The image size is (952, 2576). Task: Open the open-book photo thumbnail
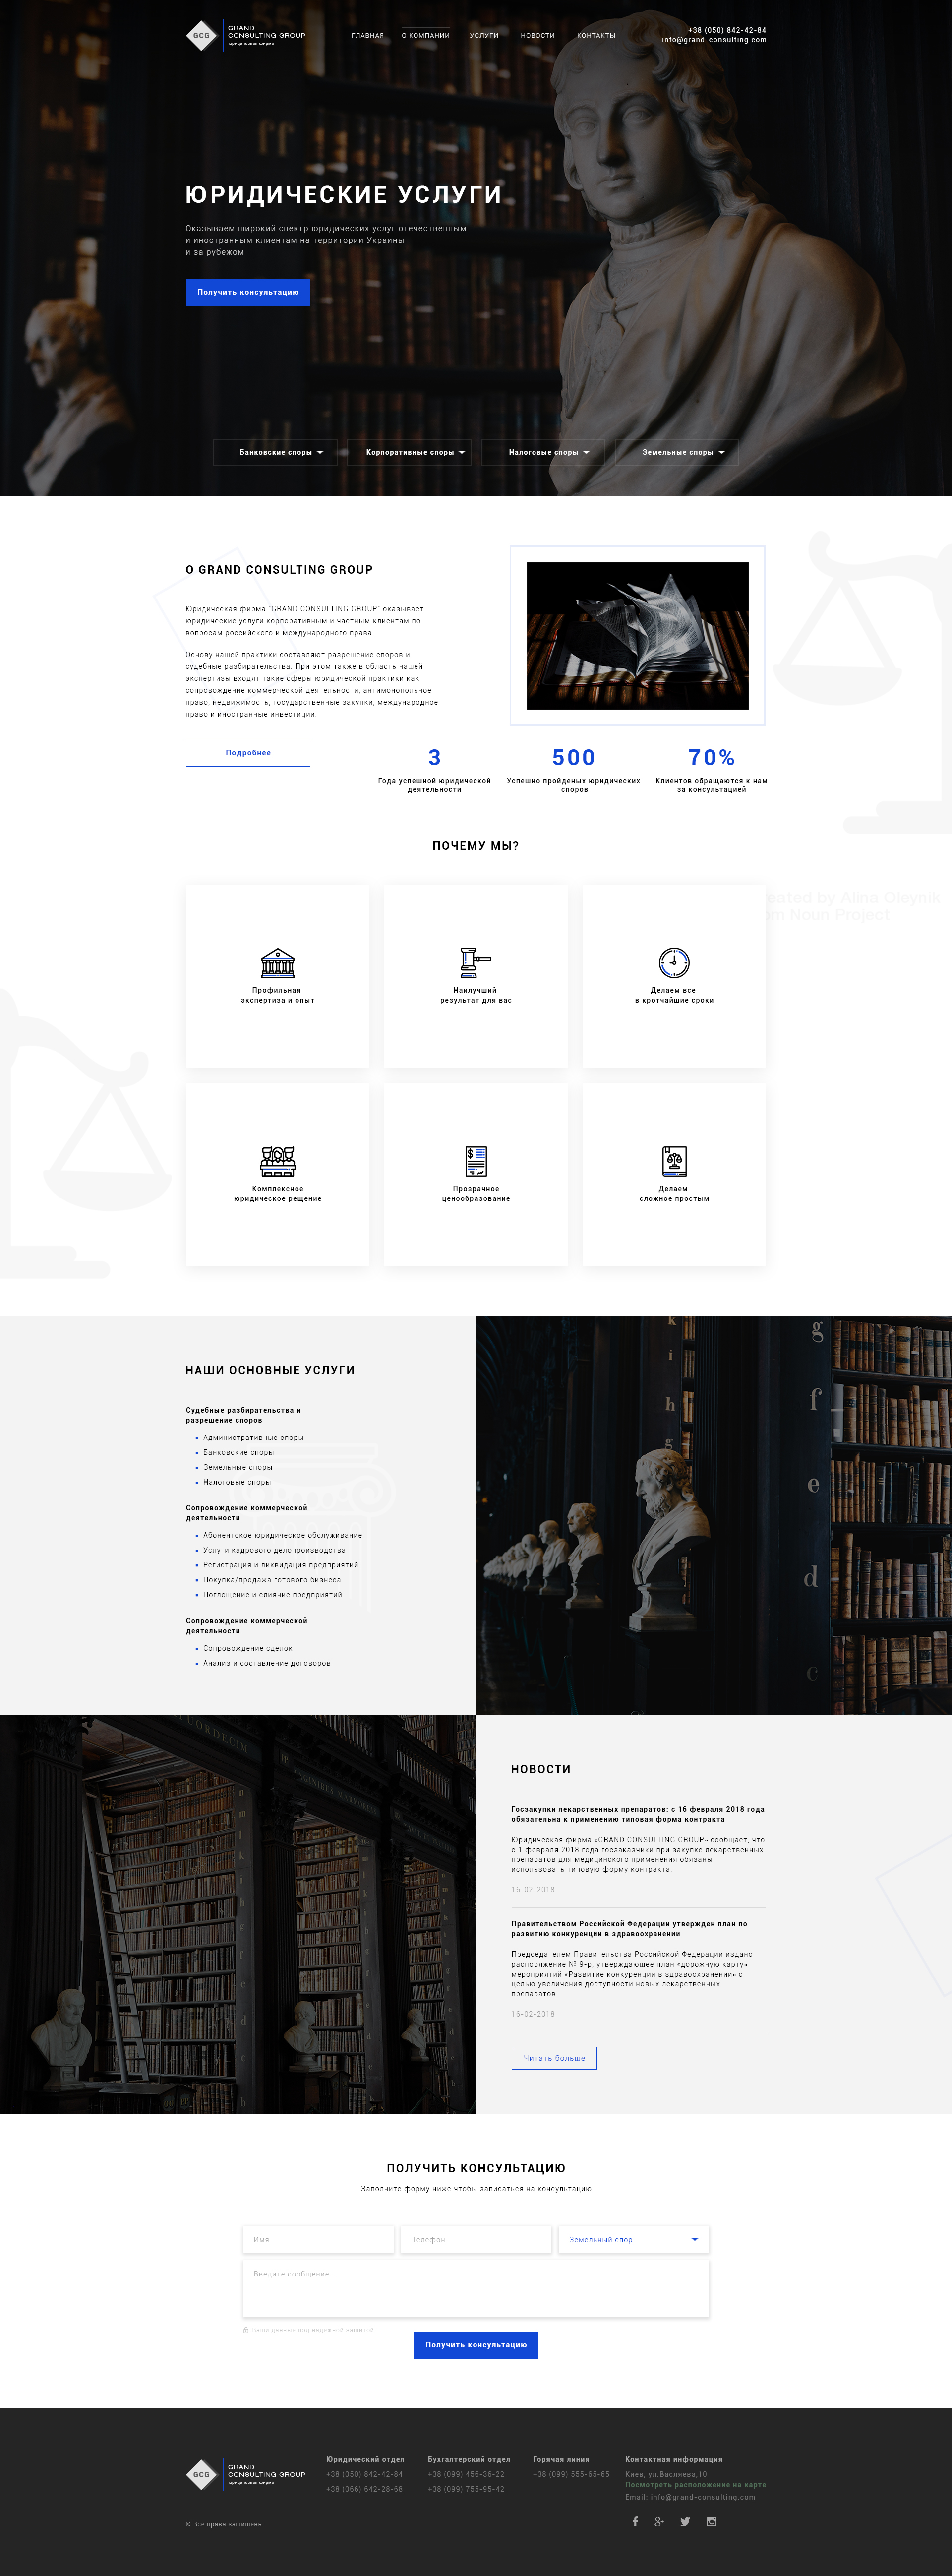[638, 636]
